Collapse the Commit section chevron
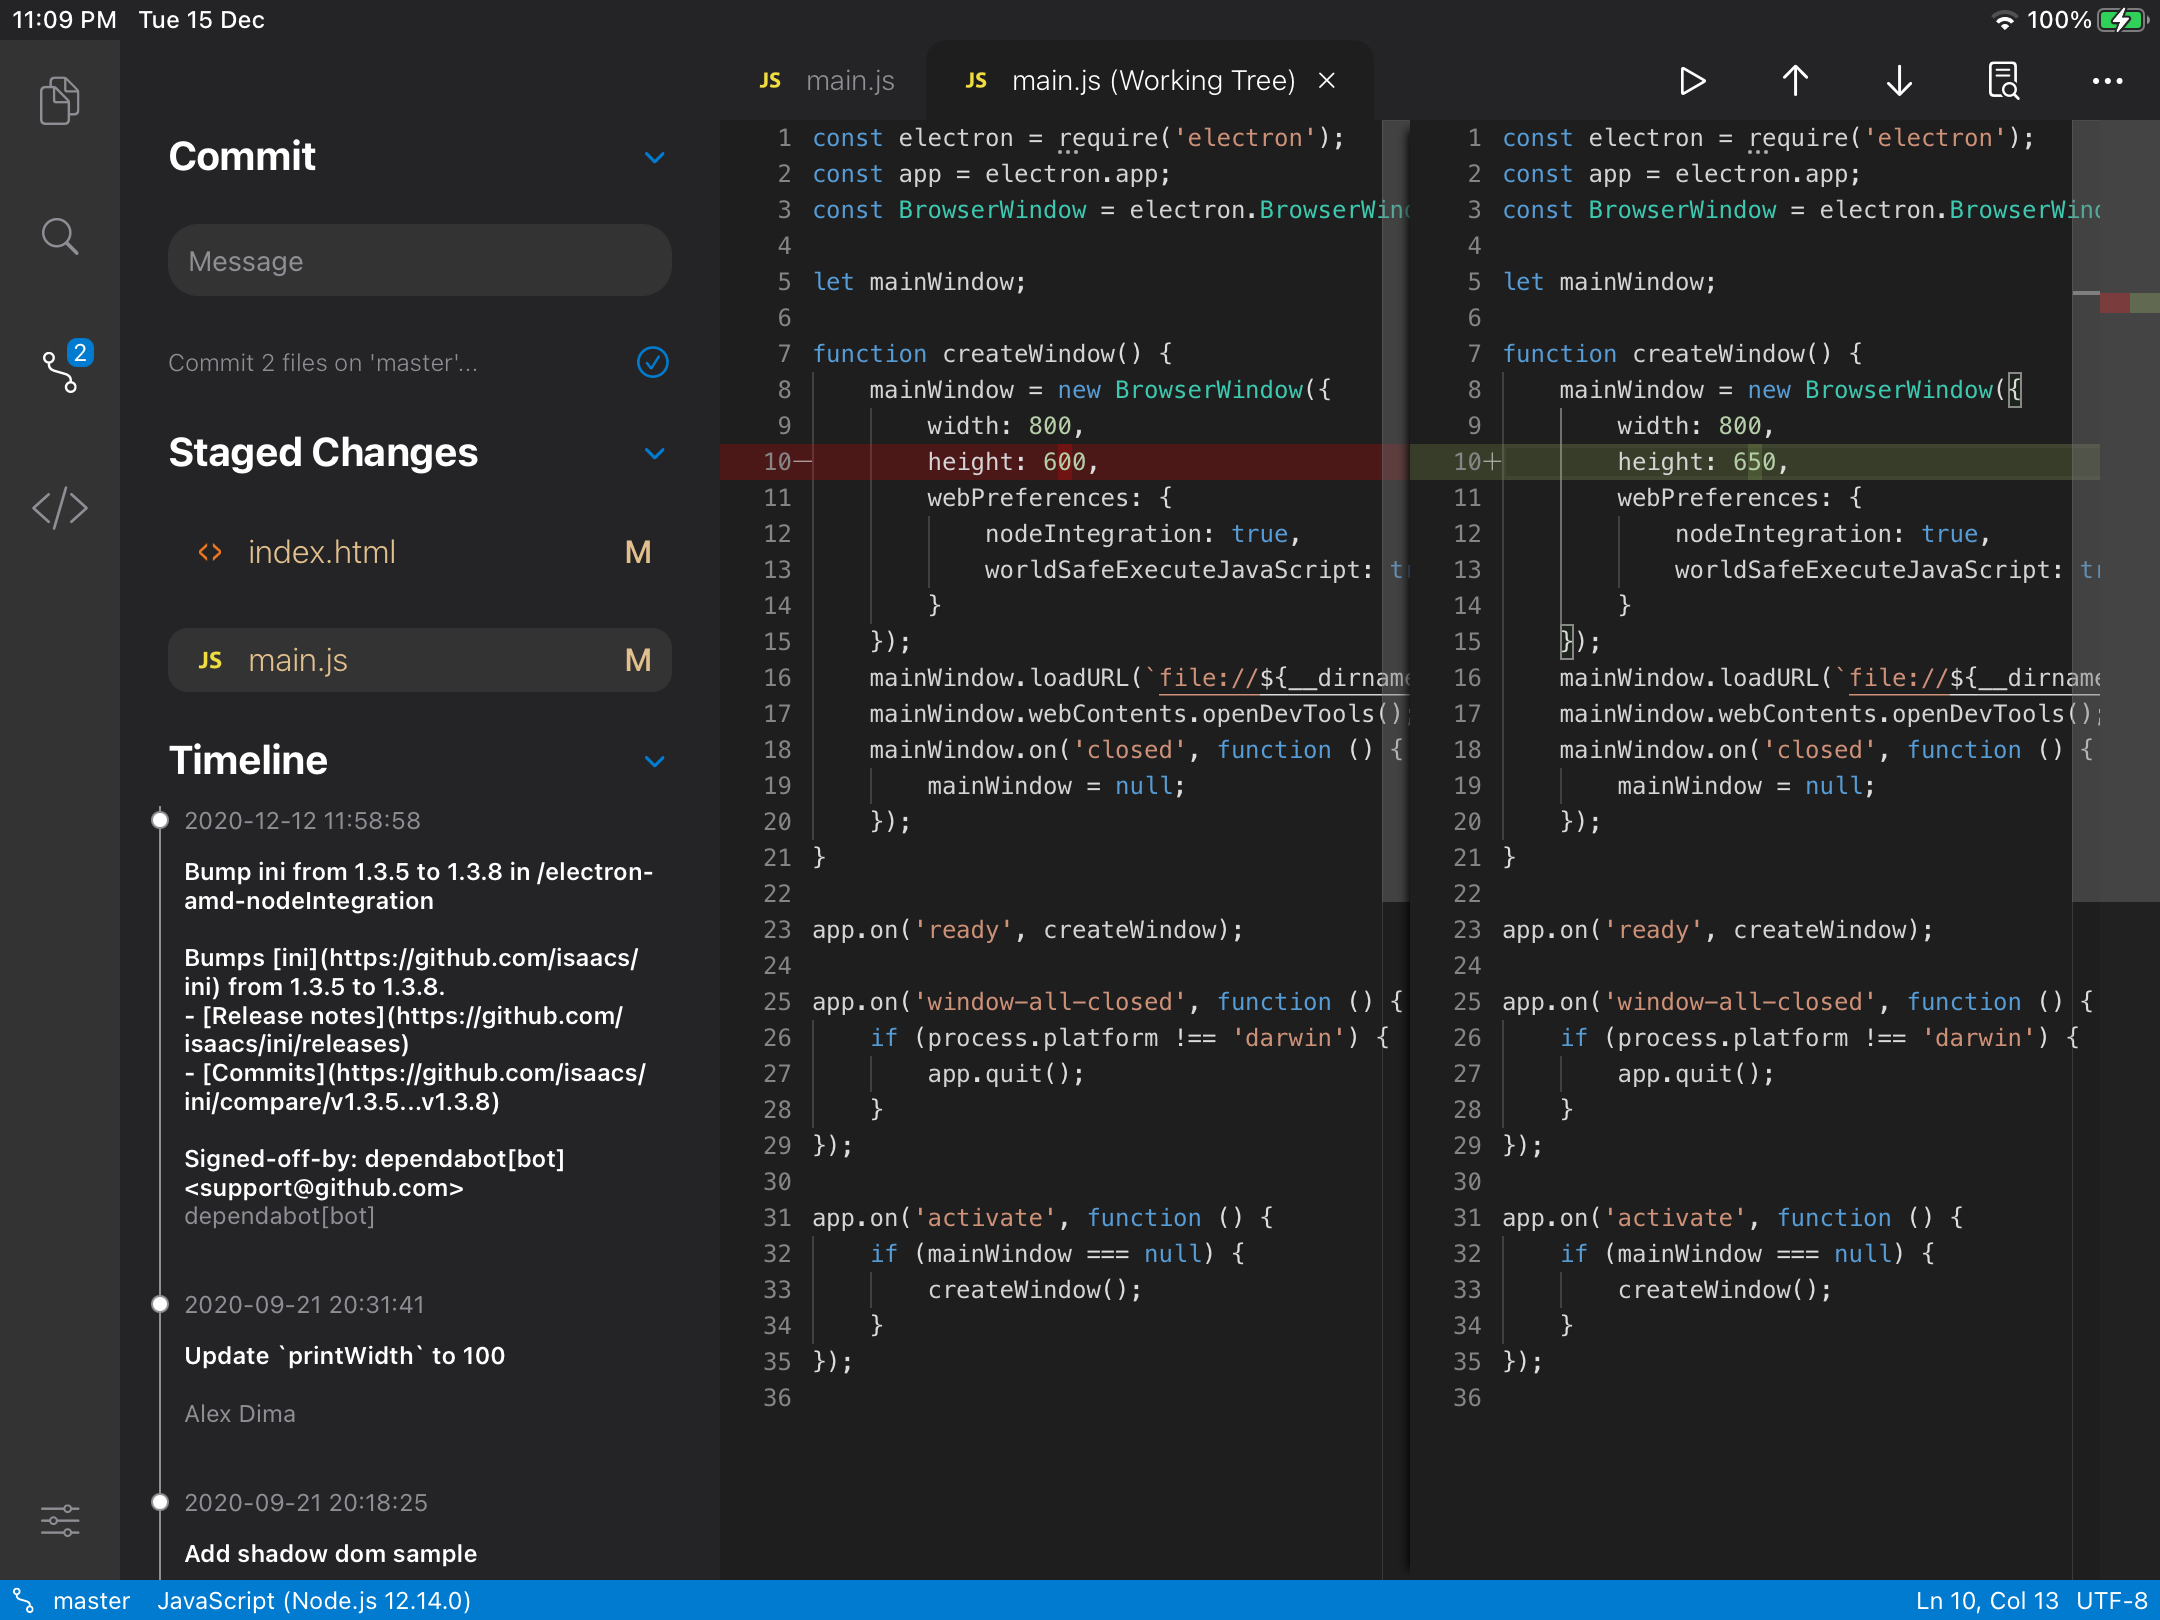 click(655, 157)
